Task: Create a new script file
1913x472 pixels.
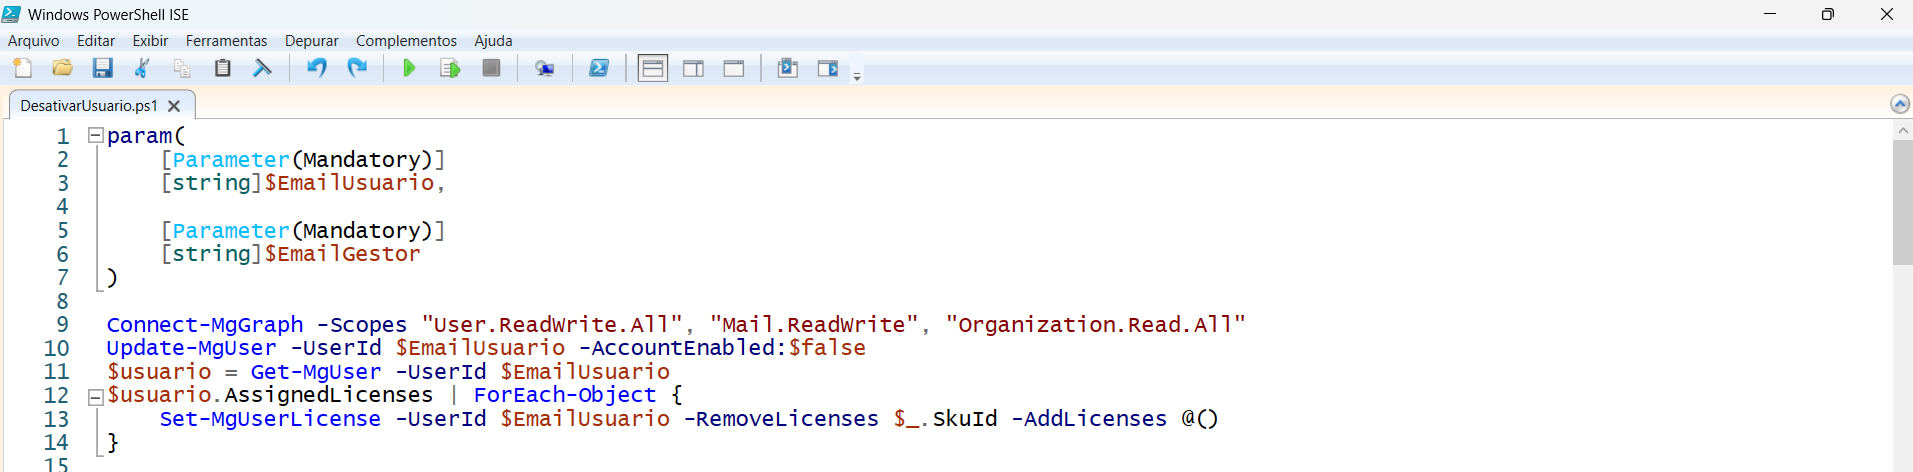Action: (x=22, y=68)
